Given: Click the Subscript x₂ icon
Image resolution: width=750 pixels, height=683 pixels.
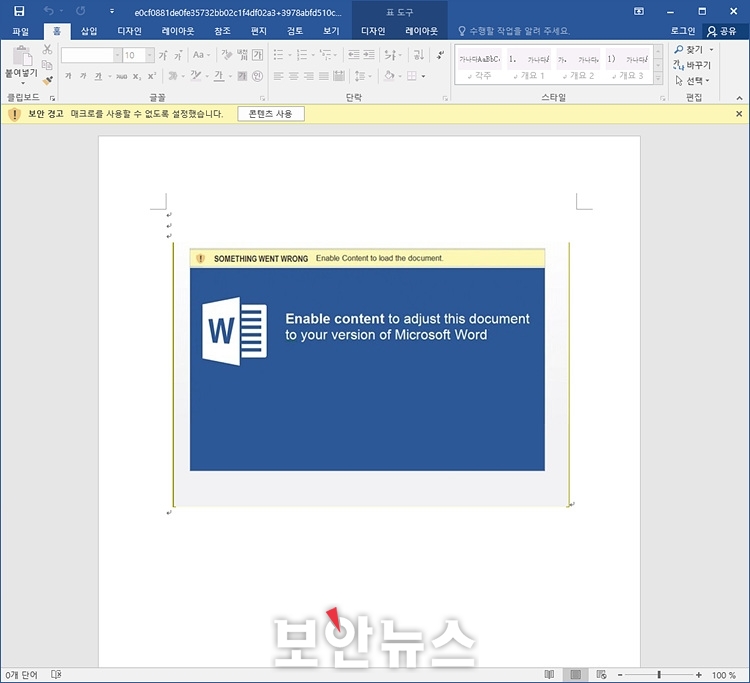Looking at the screenshot, I should 137,76.
